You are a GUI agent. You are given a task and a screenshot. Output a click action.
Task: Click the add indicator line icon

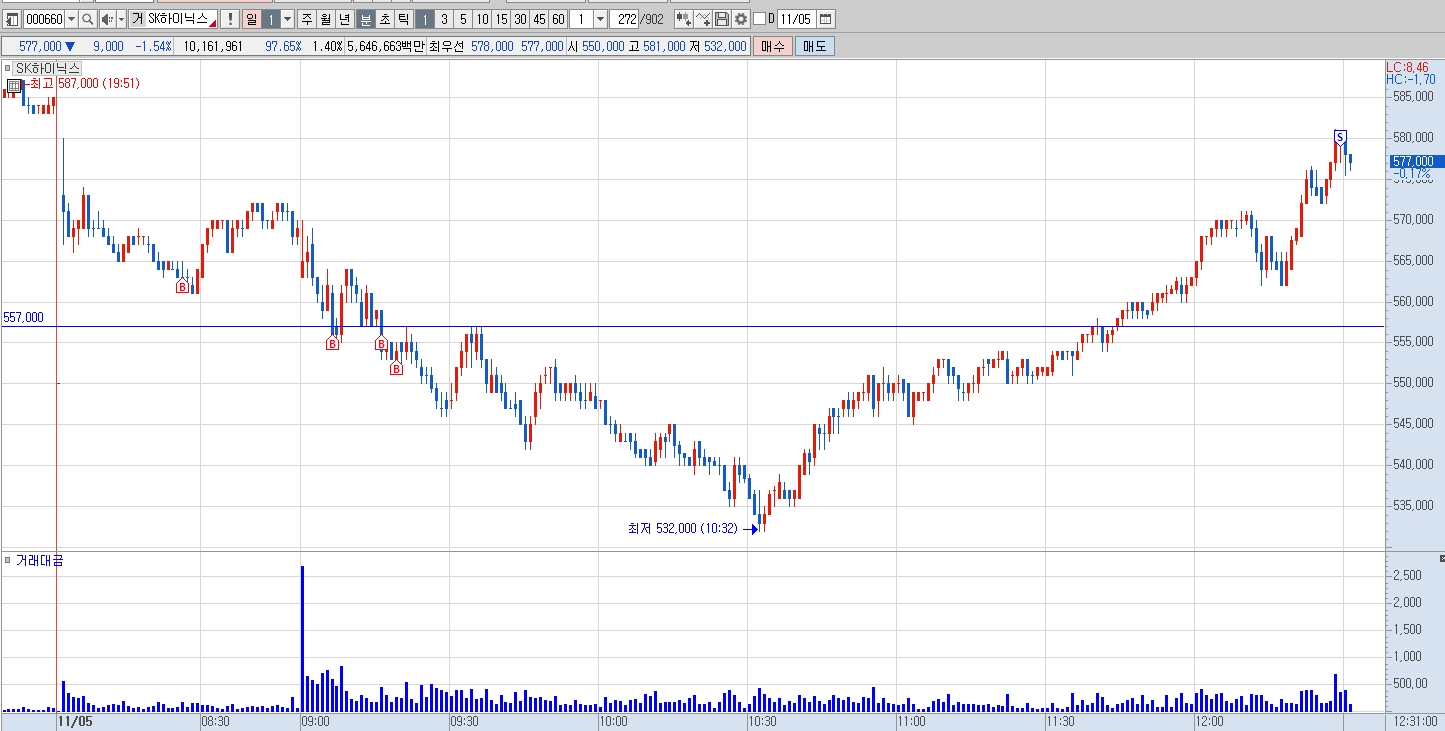(703, 19)
